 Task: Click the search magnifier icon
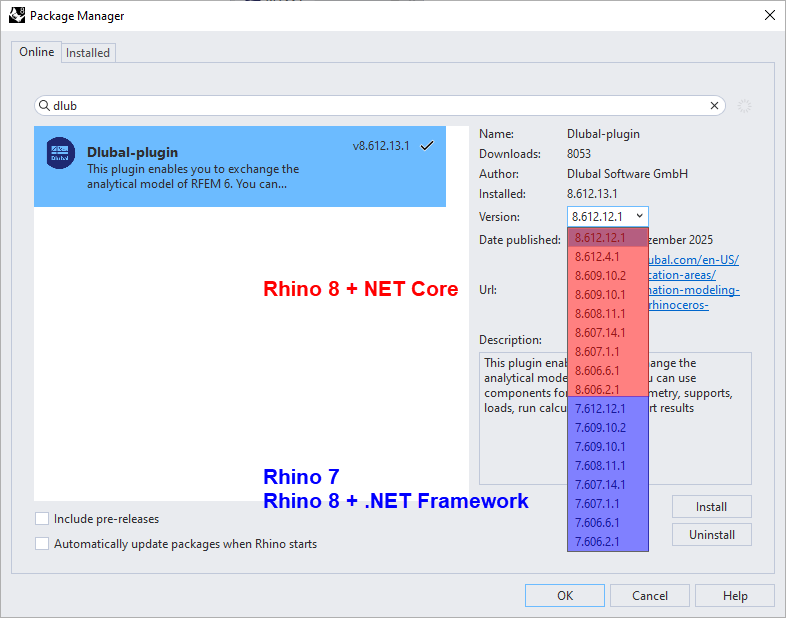tap(44, 105)
